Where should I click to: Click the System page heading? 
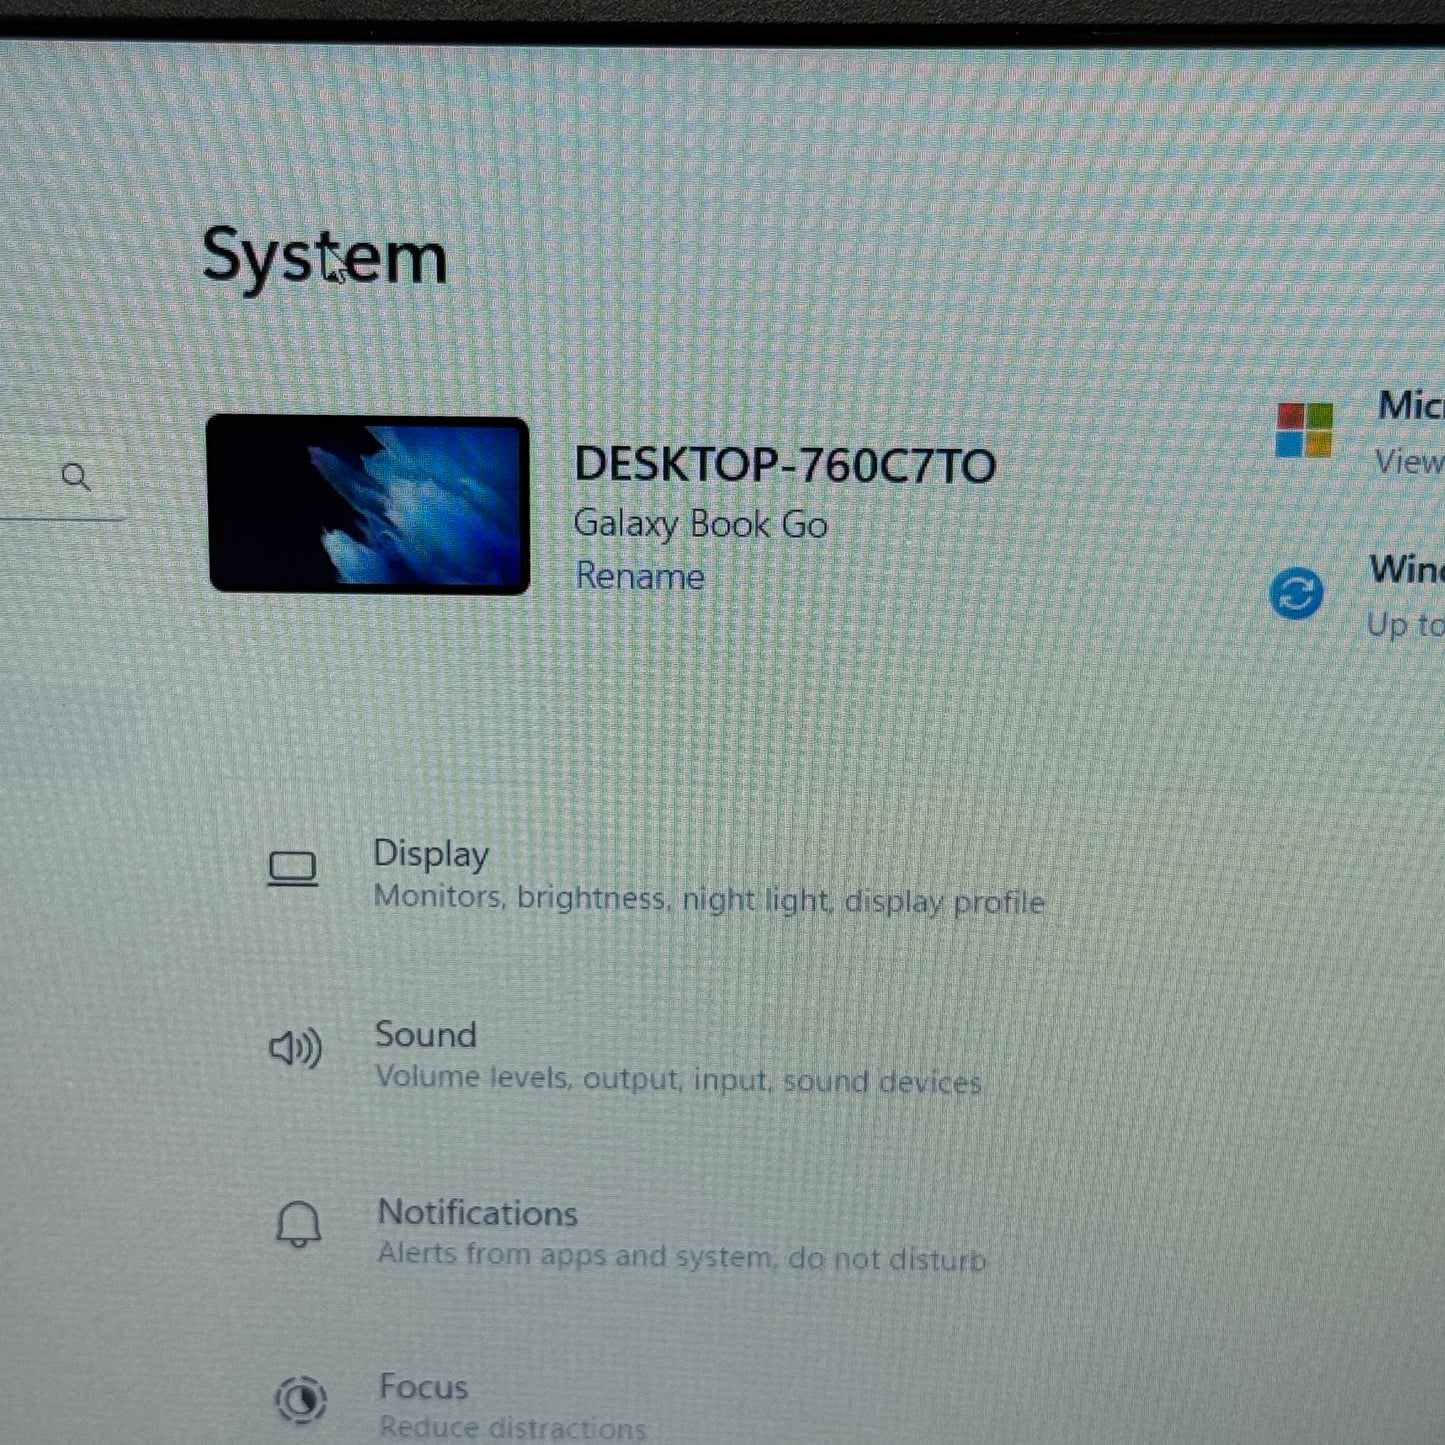pyautogui.click(x=325, y=258)
